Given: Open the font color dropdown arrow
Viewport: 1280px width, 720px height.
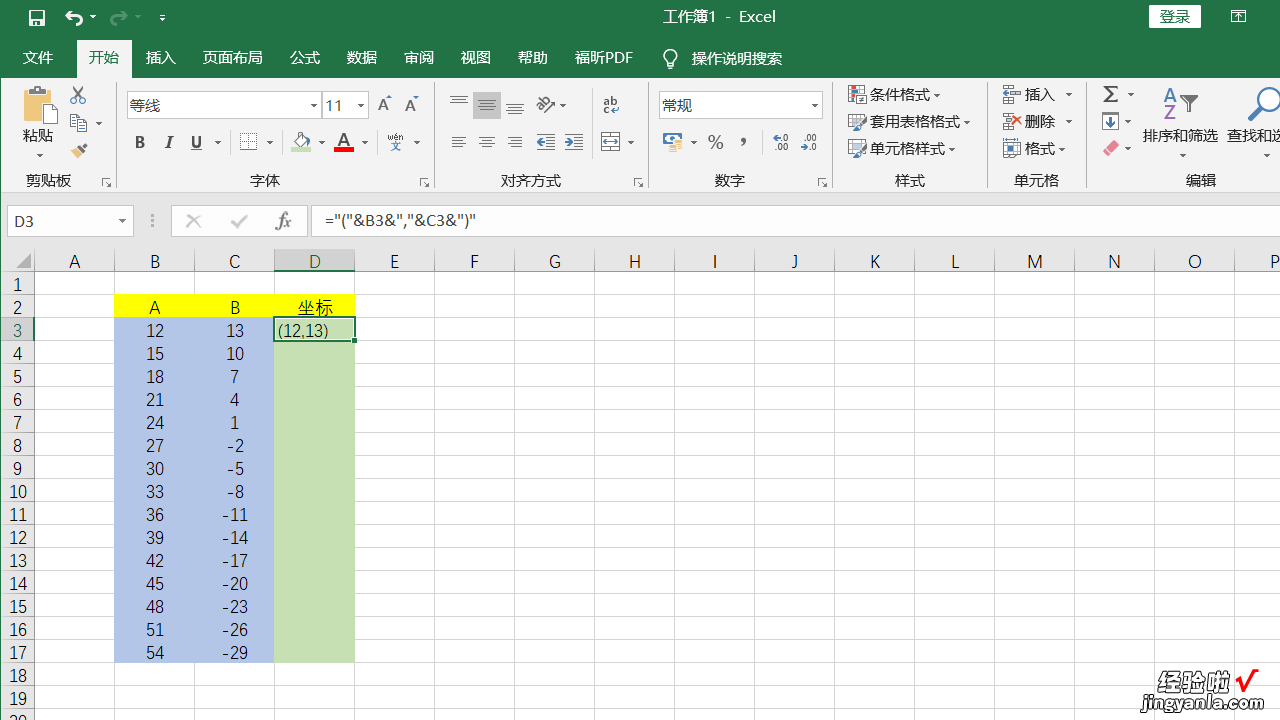Looking at the screenshot, I should tap(365, 143).
